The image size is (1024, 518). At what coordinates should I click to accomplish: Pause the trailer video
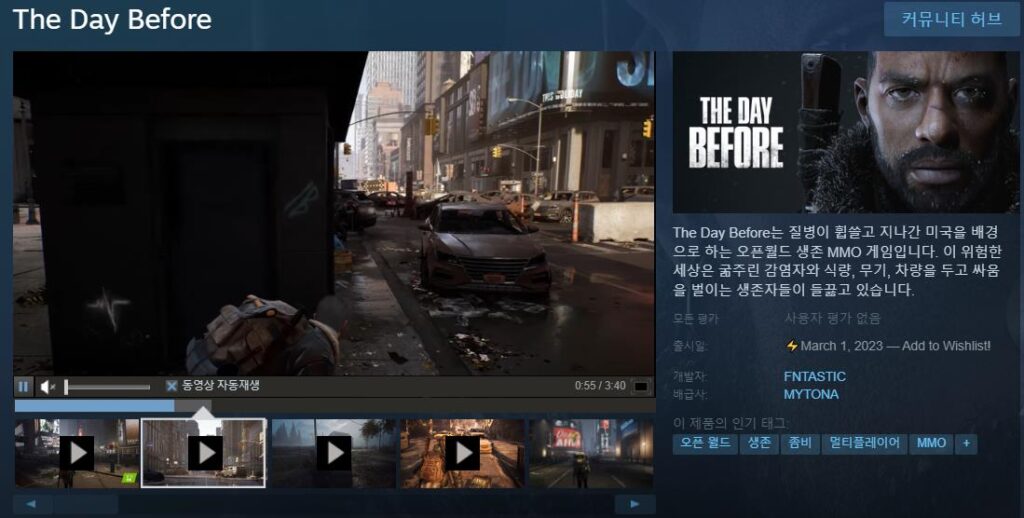coord(23,386)
